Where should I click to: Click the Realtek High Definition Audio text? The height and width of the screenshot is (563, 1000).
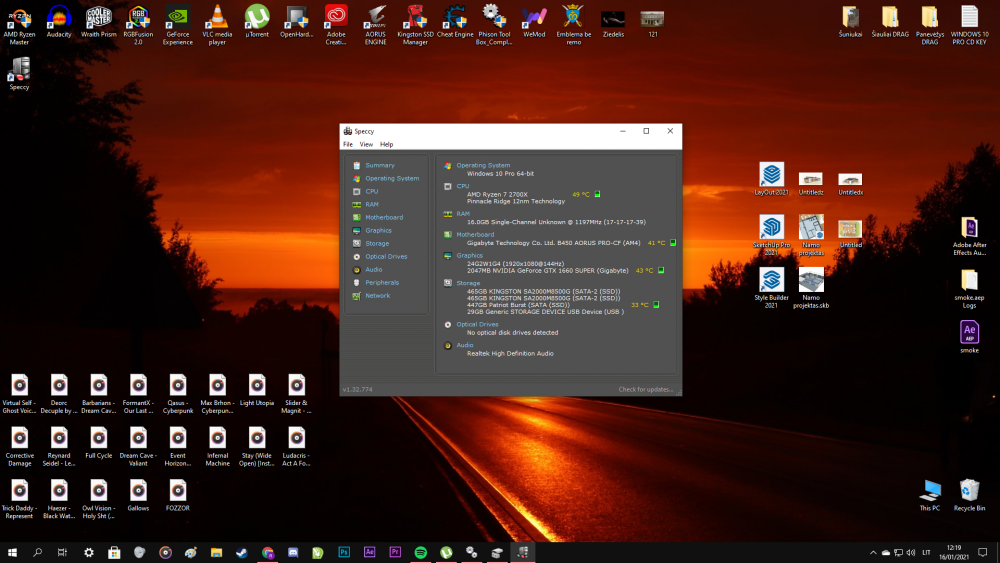(510, 353)
